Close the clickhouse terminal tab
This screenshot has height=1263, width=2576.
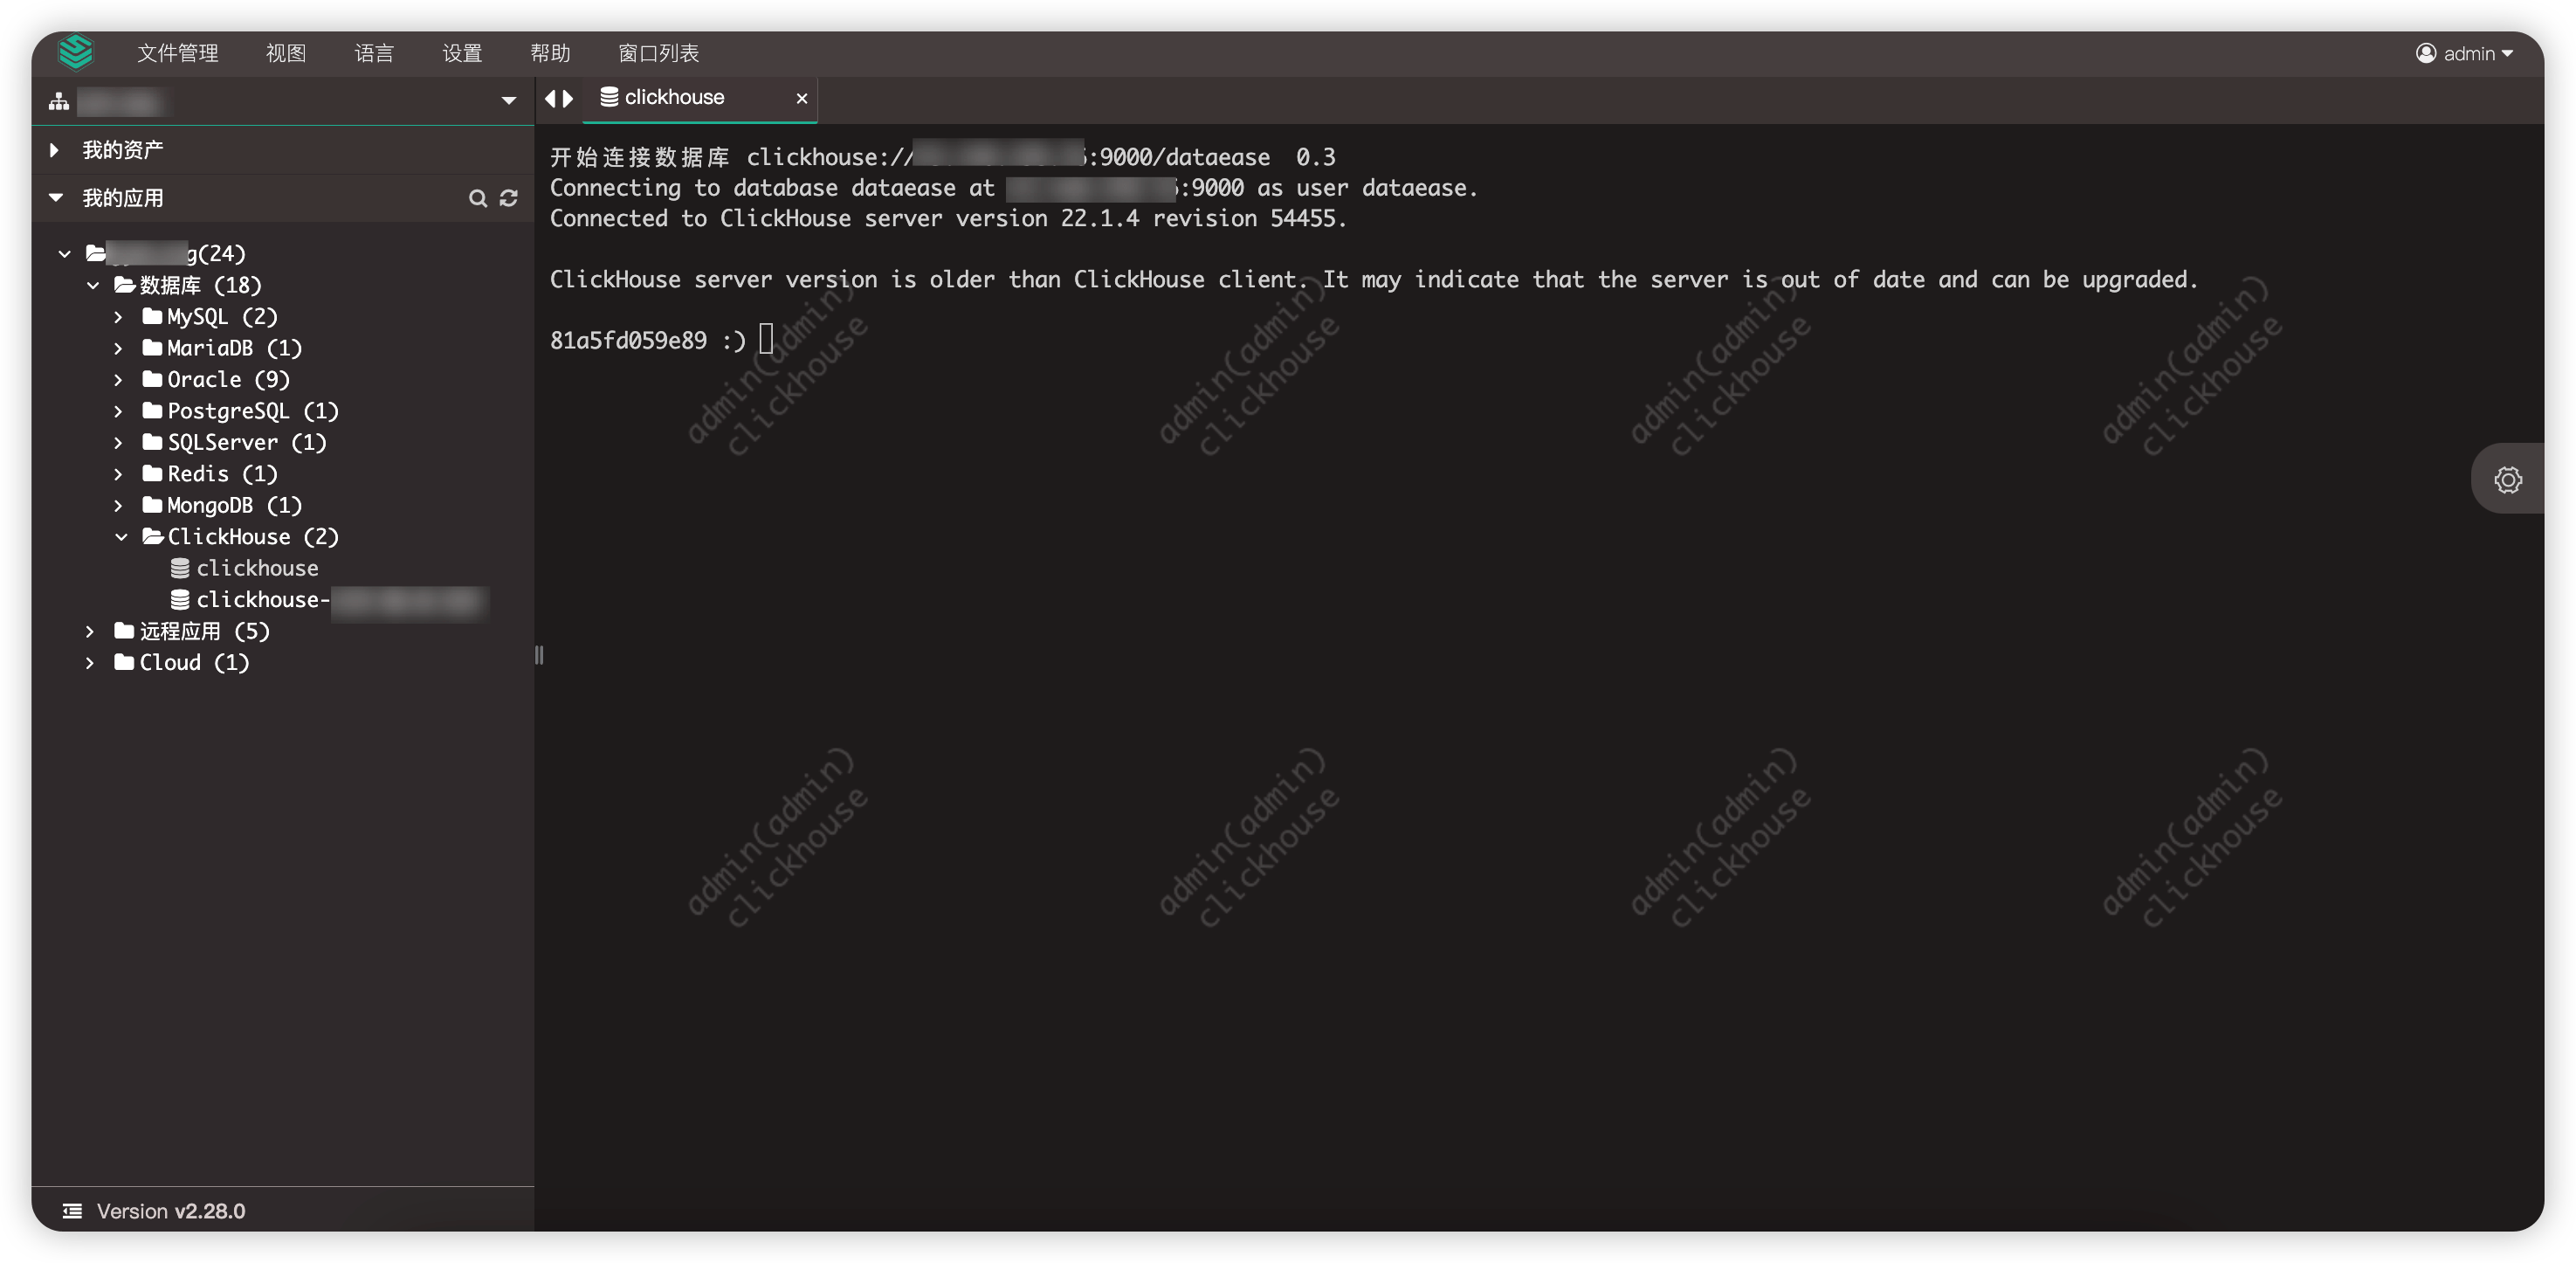point(801,98)
